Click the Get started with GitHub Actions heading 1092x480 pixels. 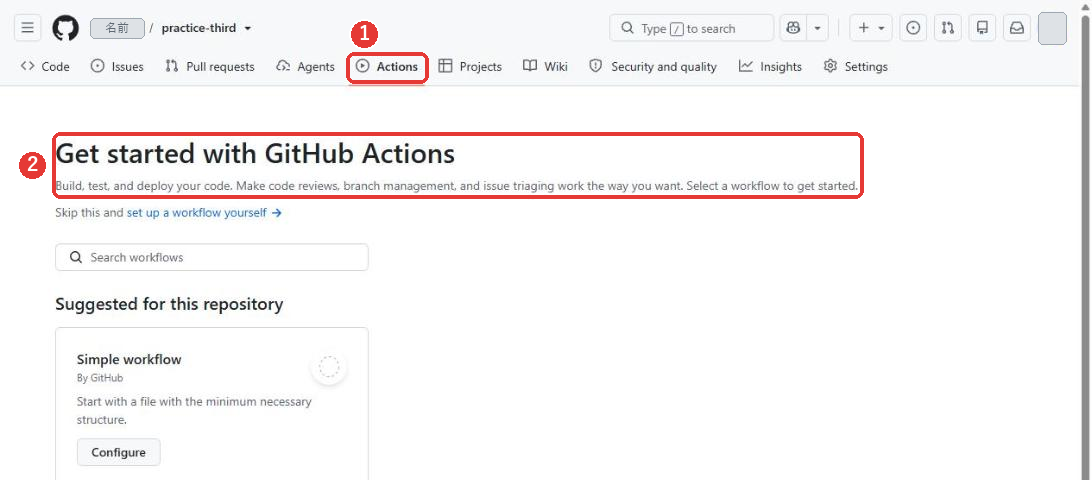pyautogui.click(x=255, y=153)
